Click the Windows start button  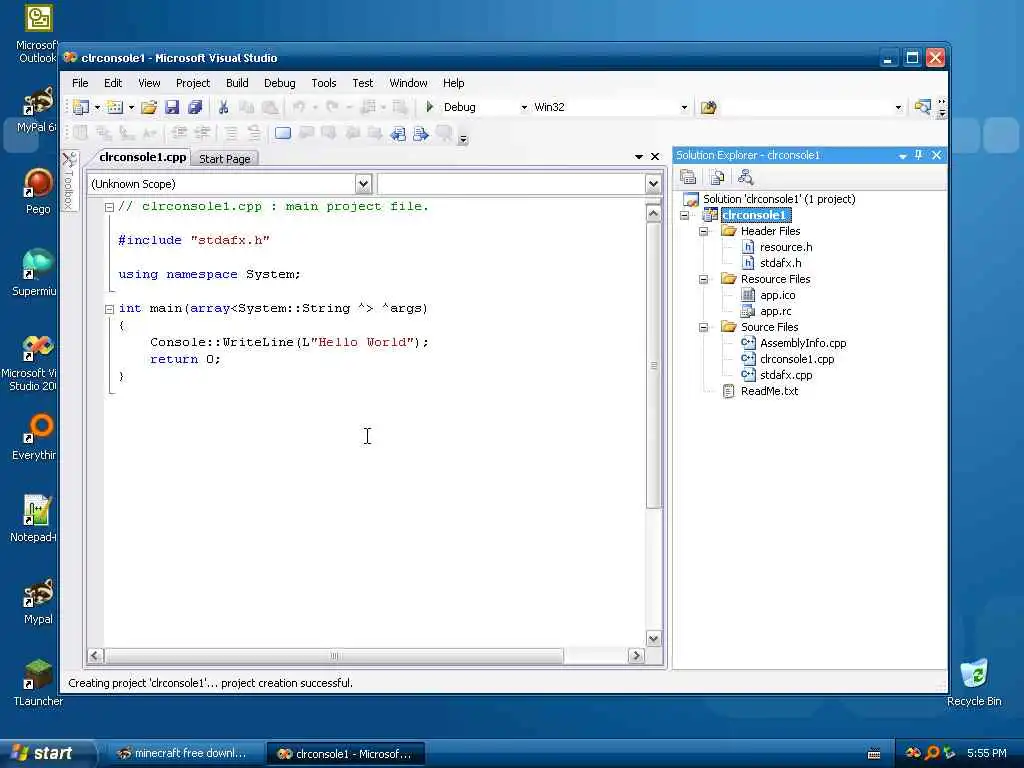click(47, 753)
